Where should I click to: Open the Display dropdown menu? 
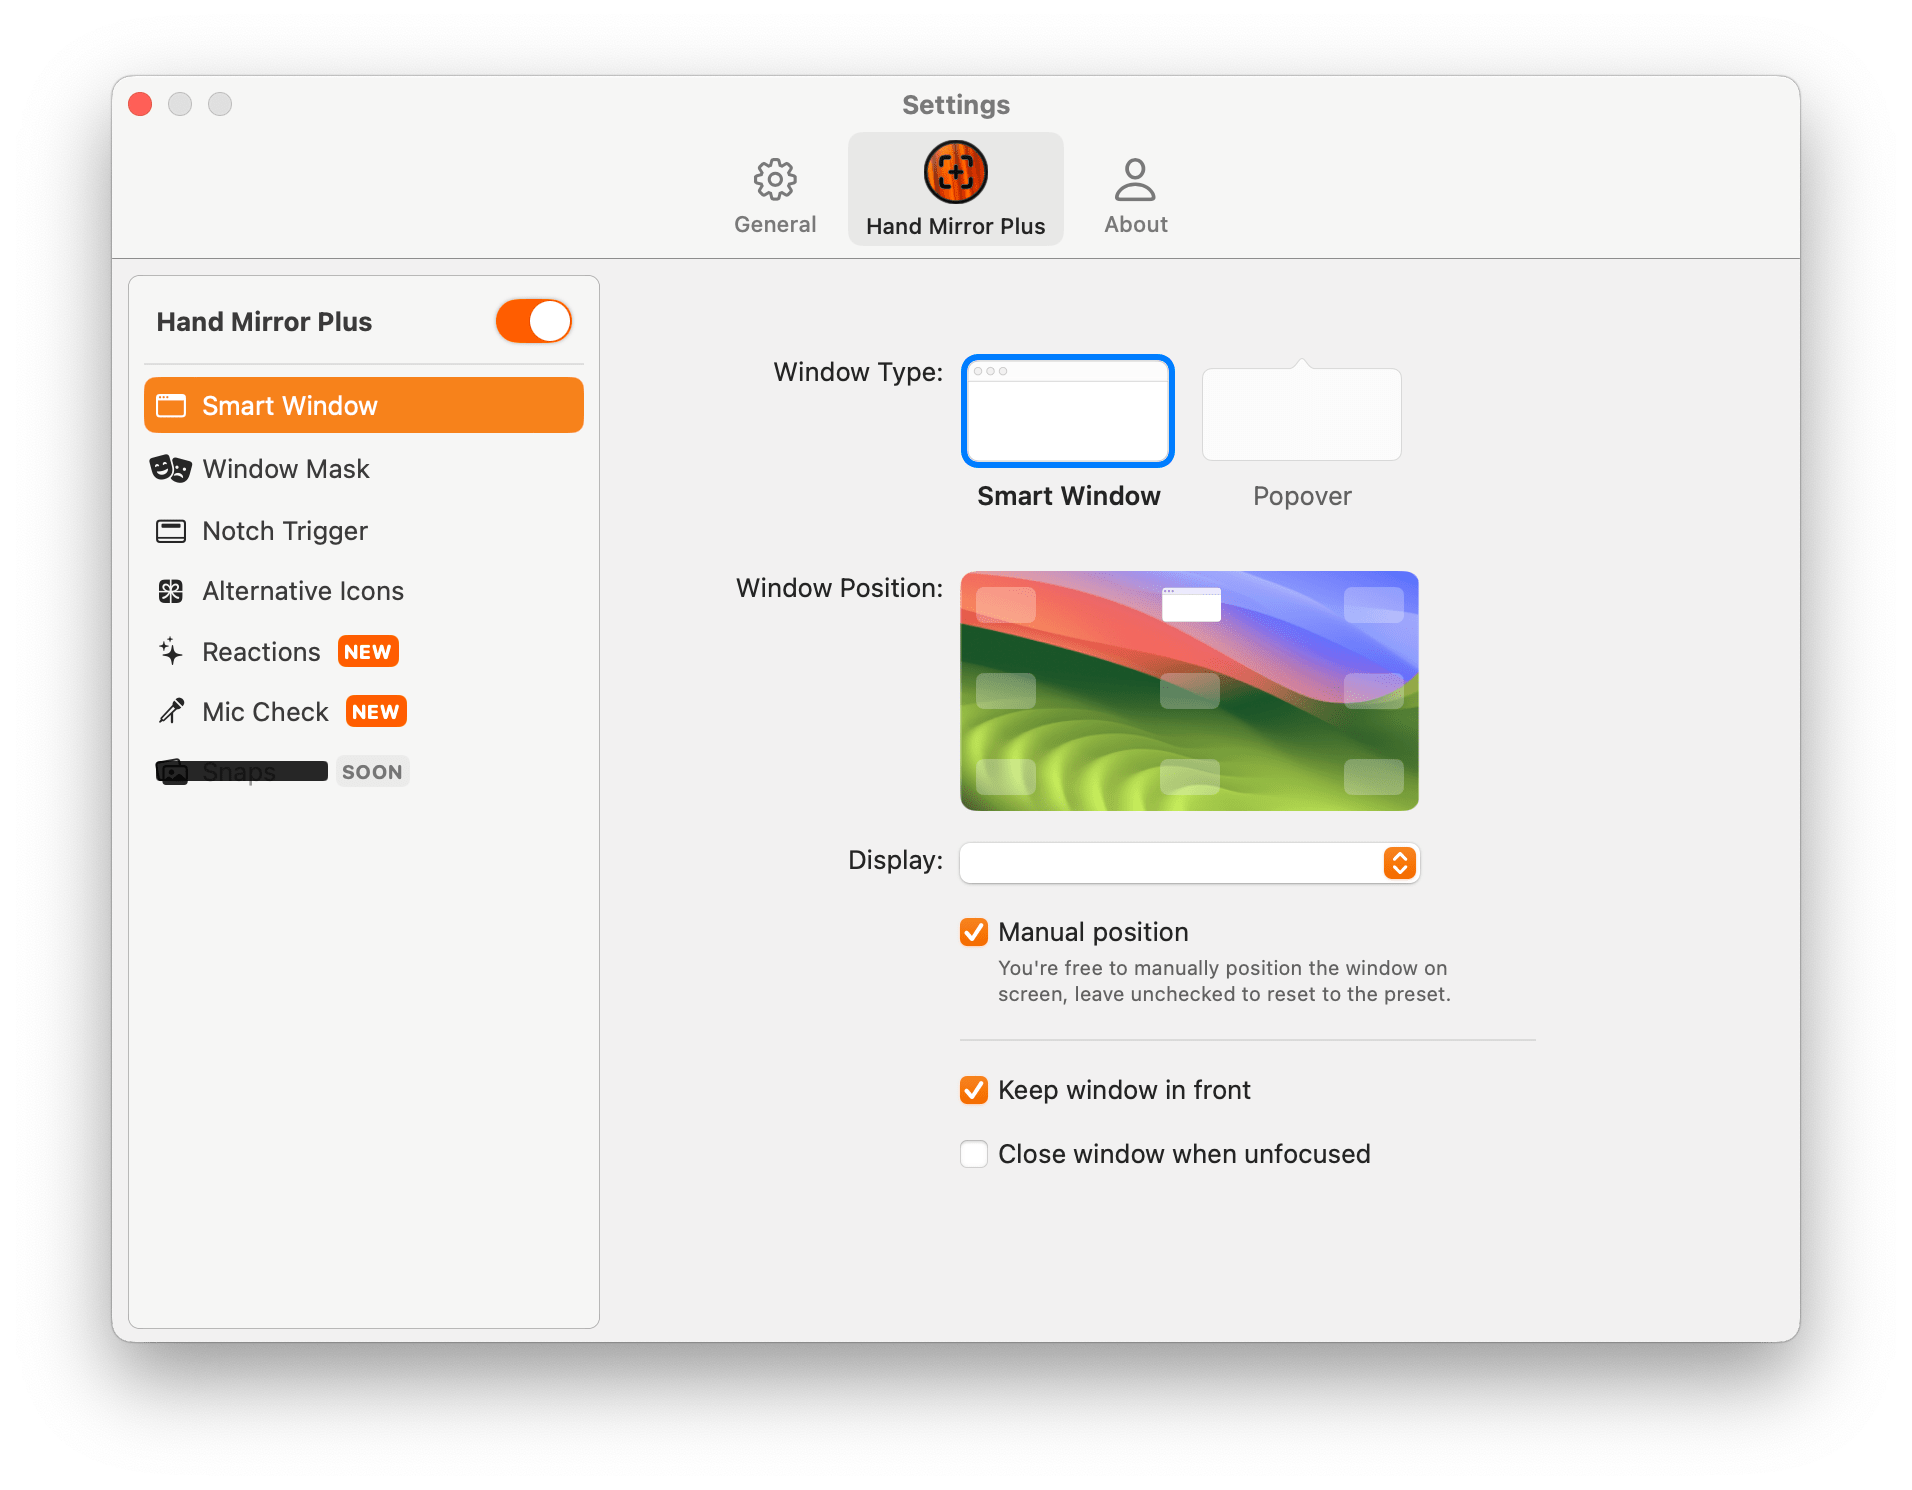click(1189, 863)
